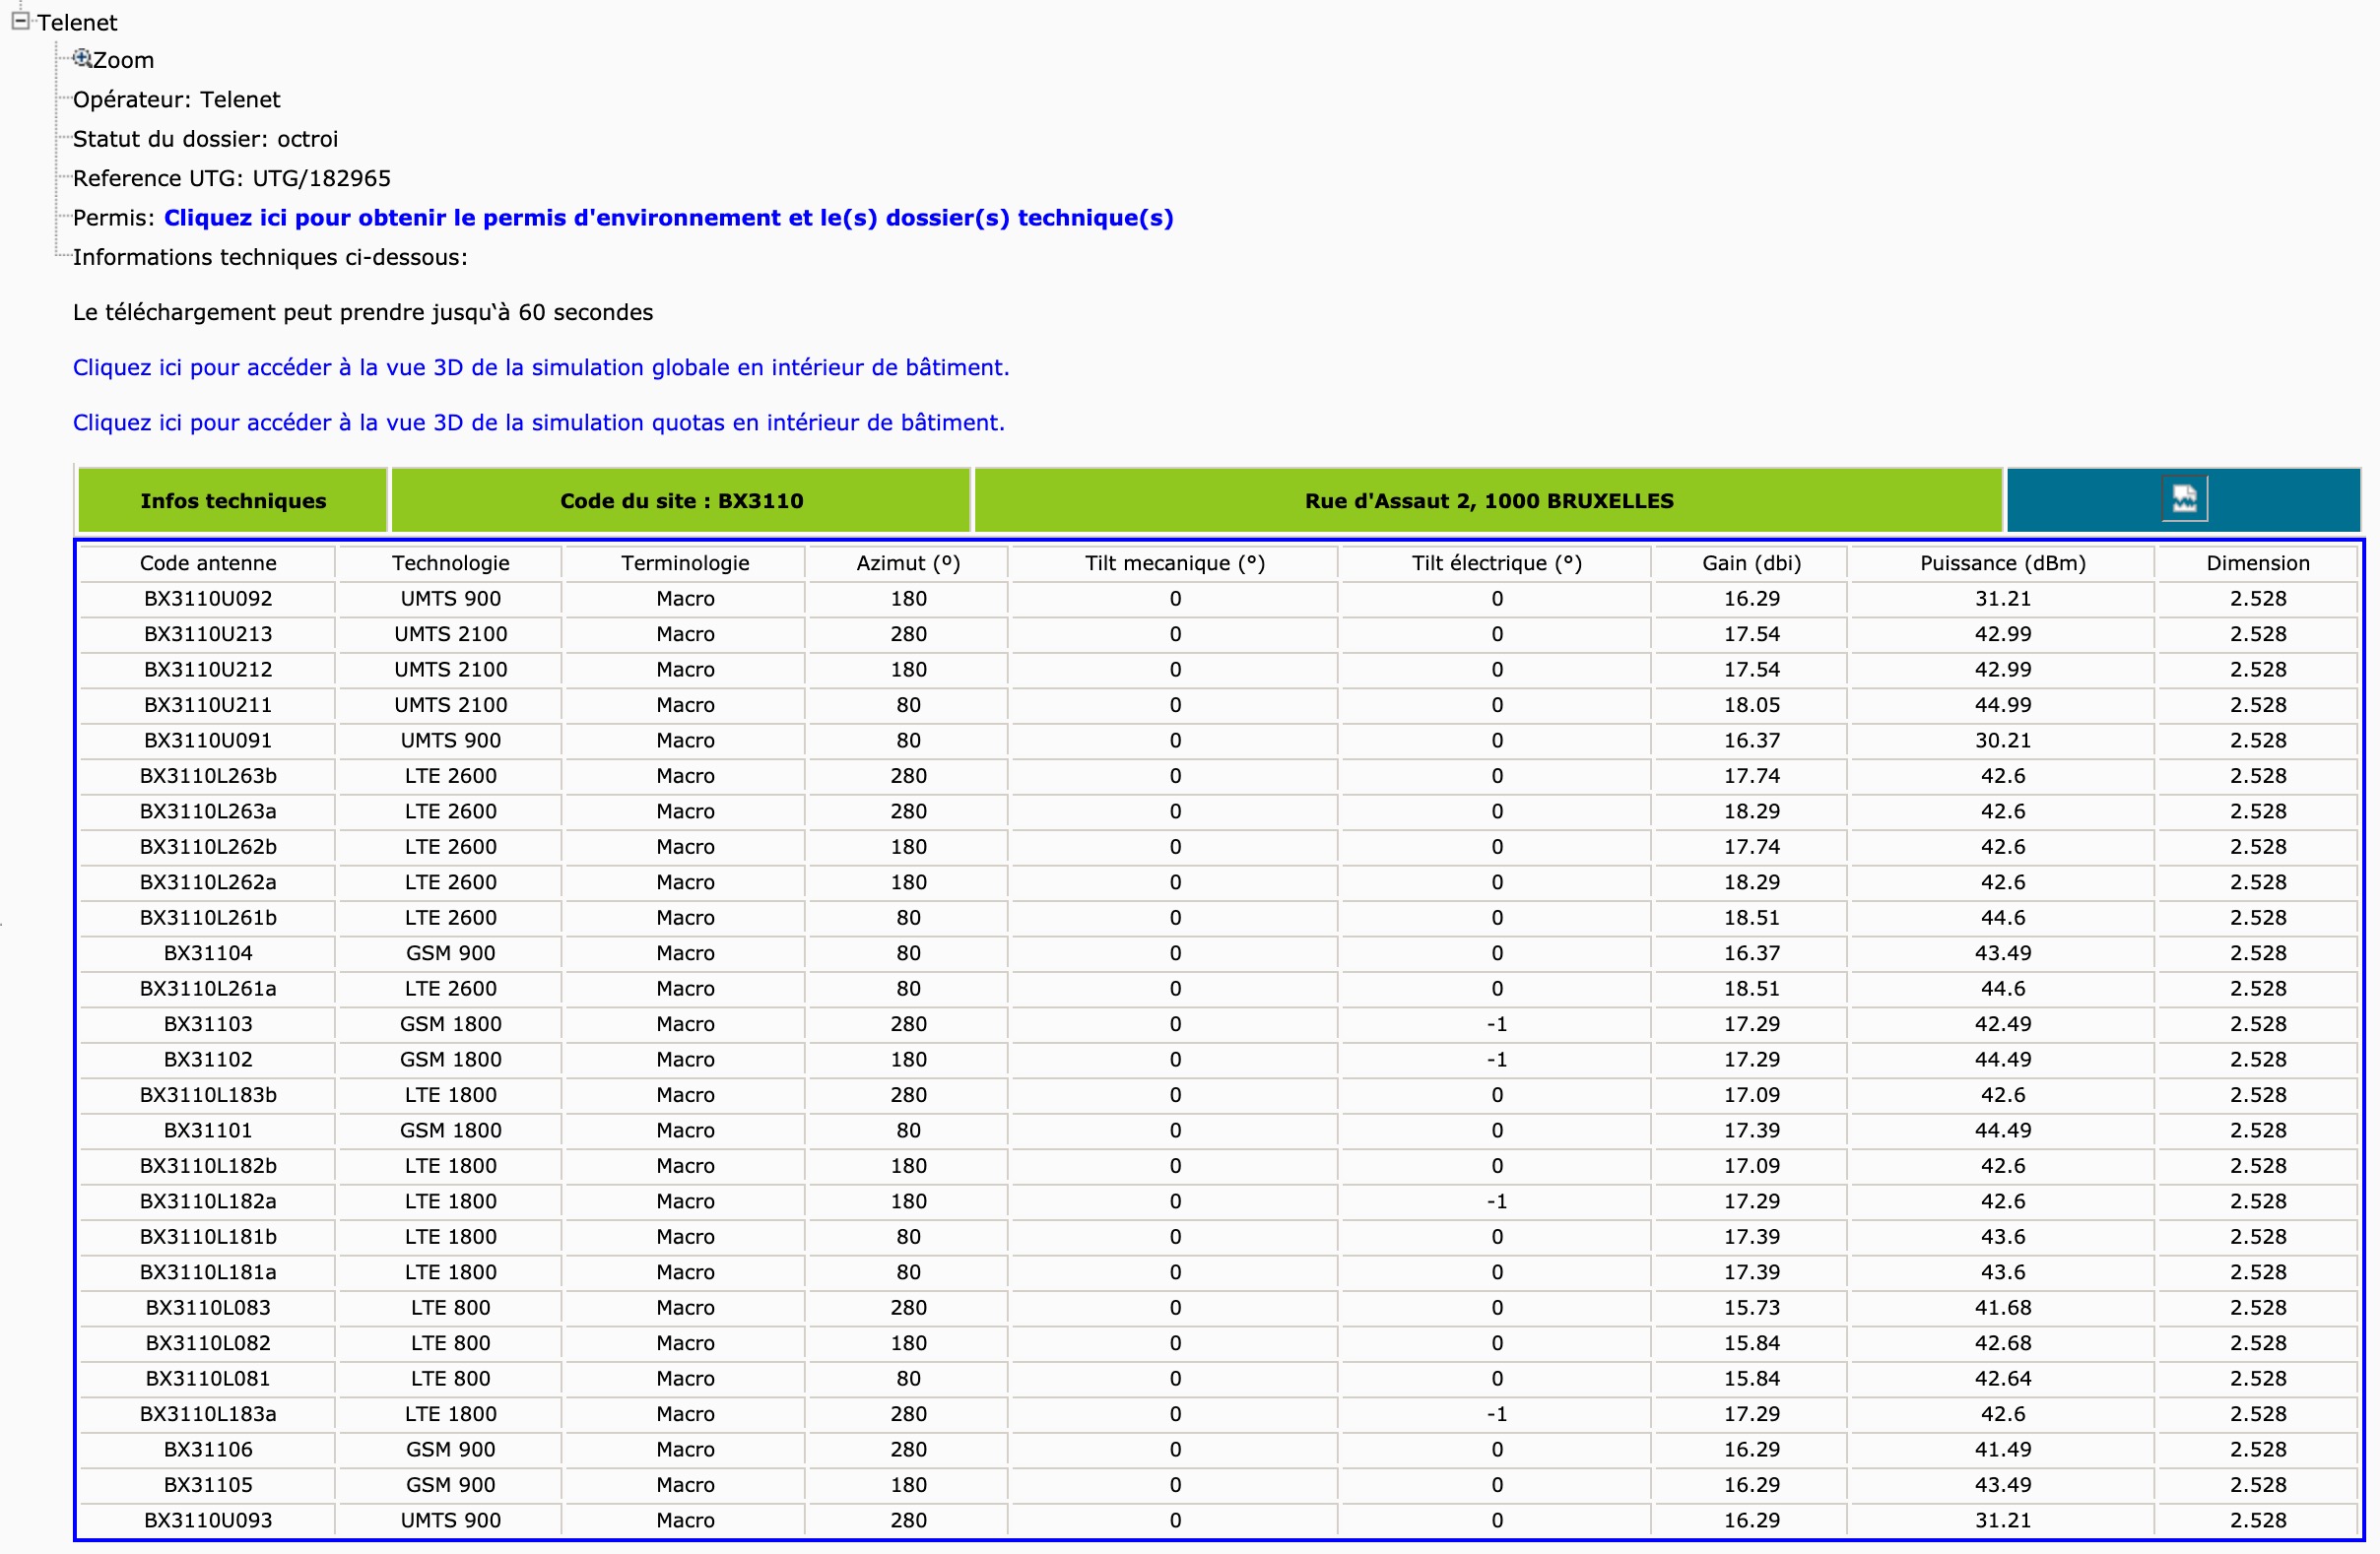This screenshot has height=1554, width=2380.
Task: Select antenna code BX3110L181b
Action: click(x=208, y=1238)
